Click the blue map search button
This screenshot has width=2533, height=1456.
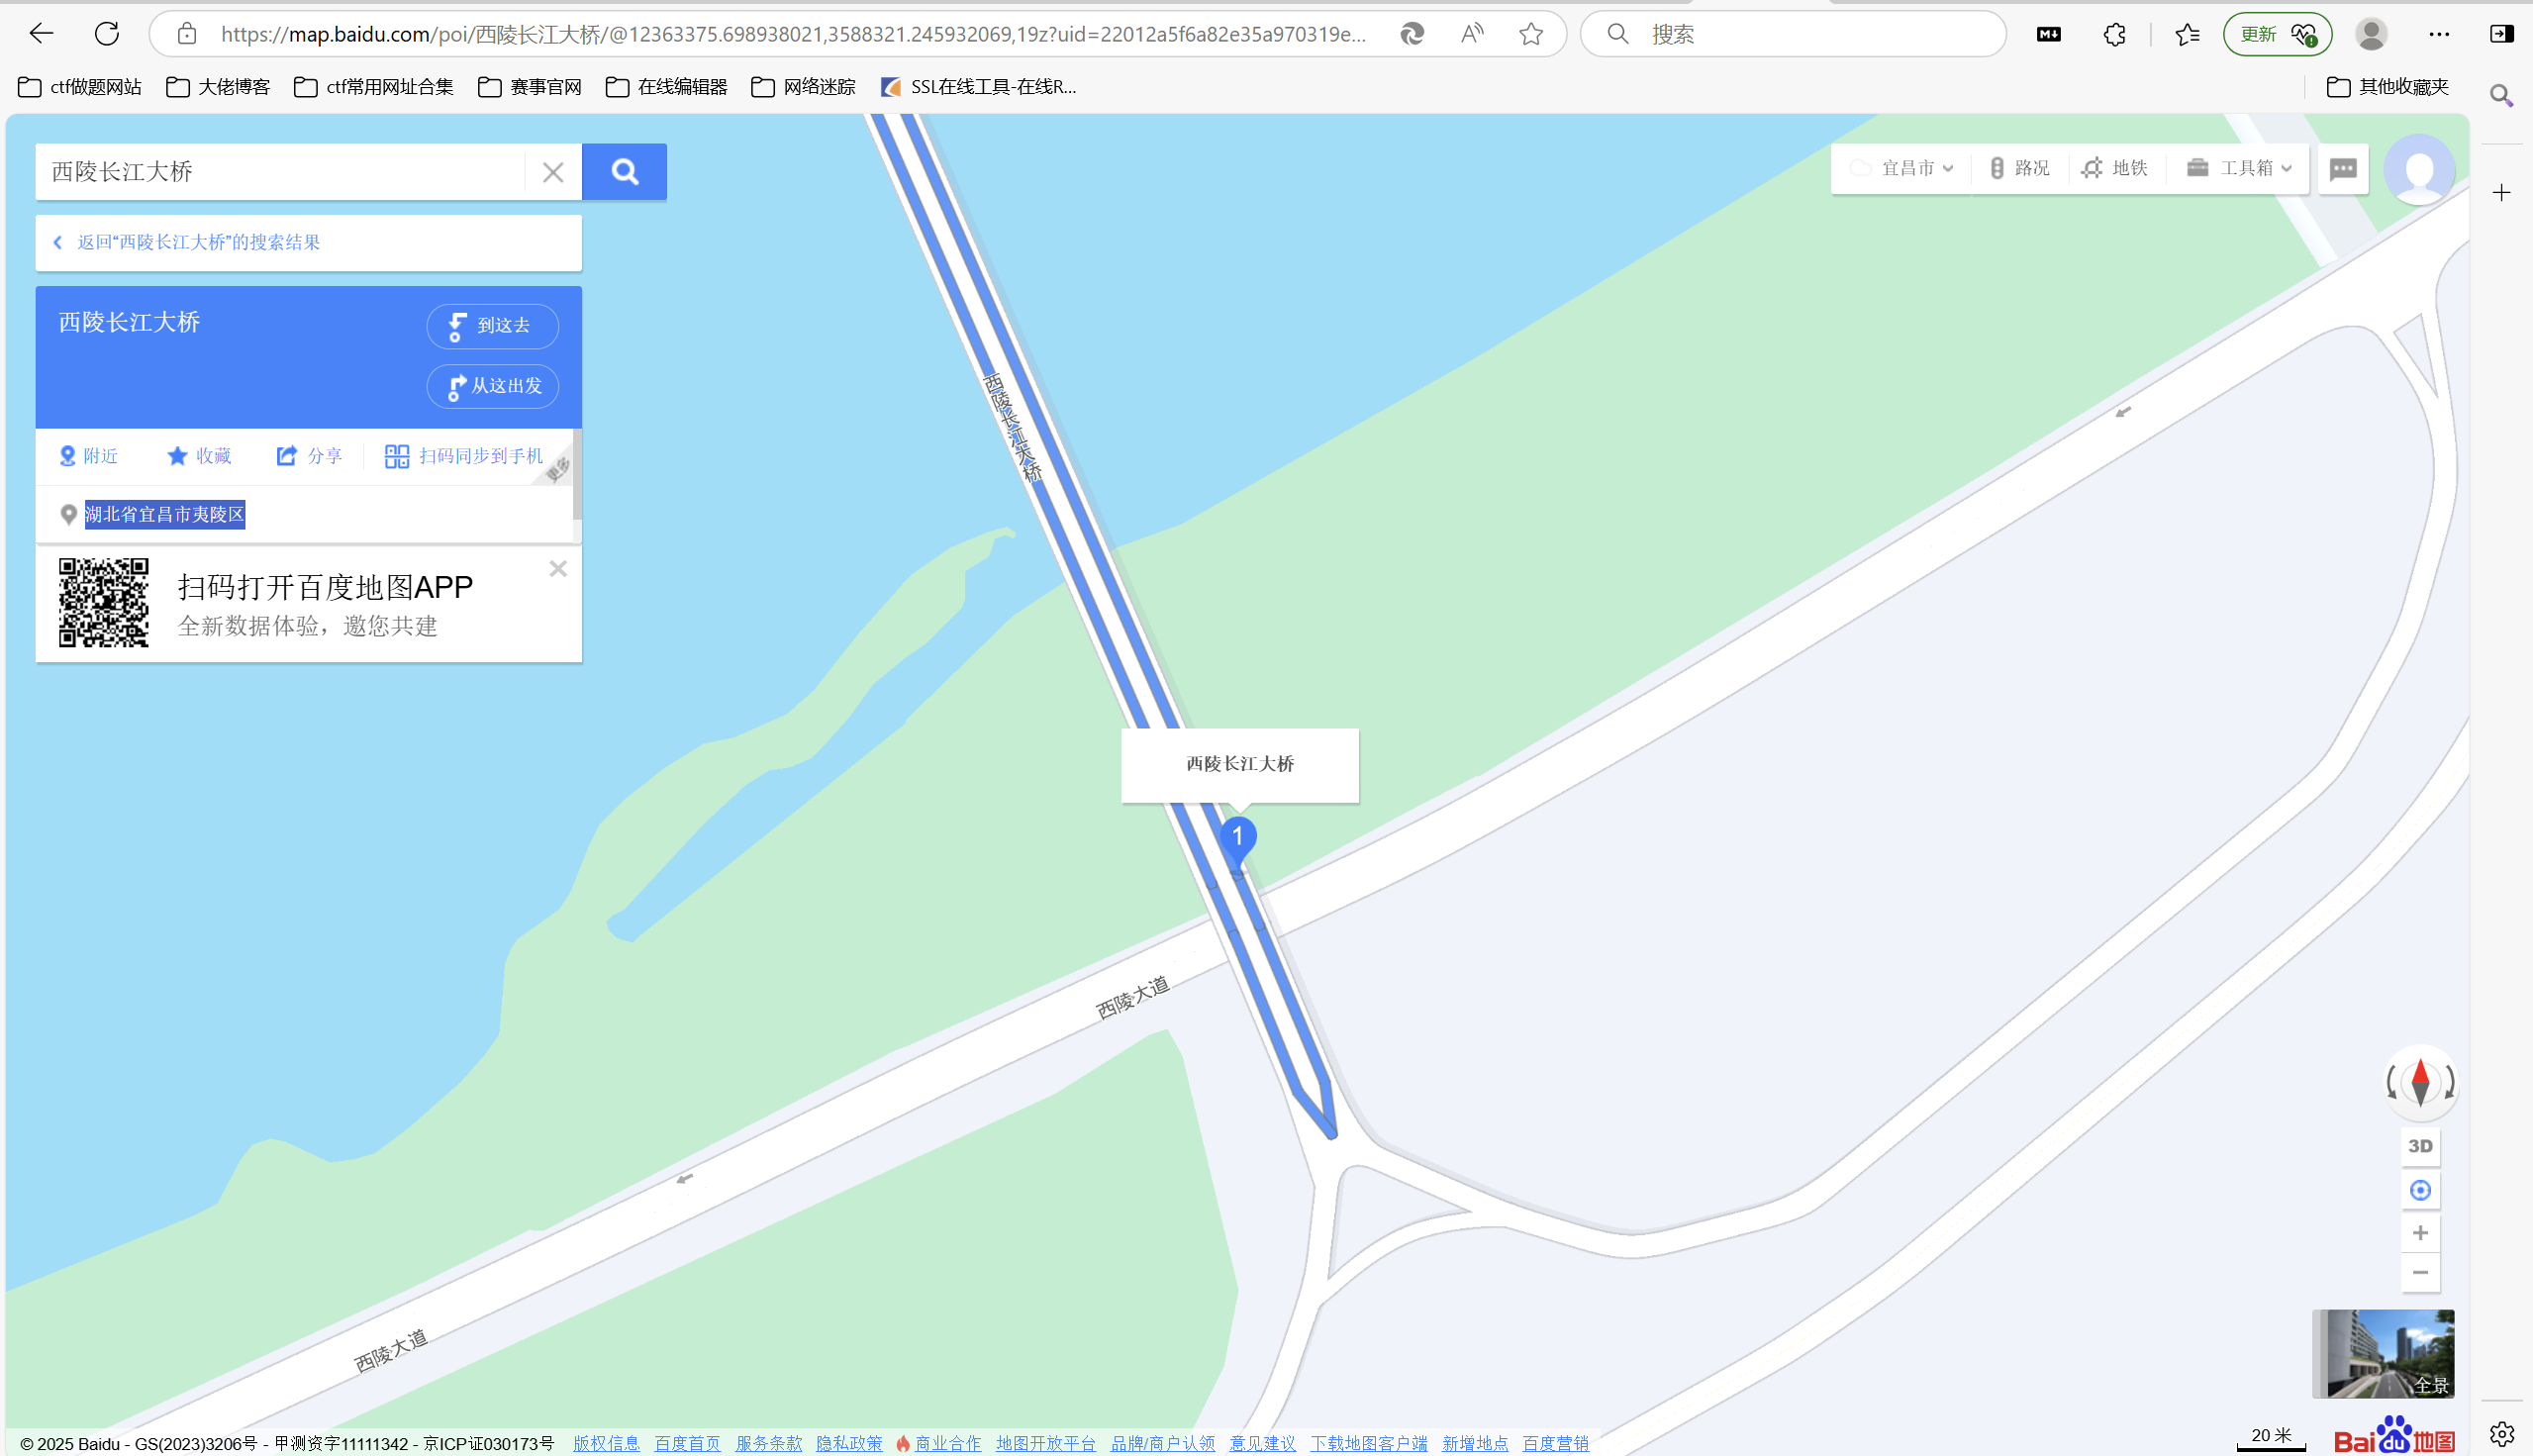624,172
